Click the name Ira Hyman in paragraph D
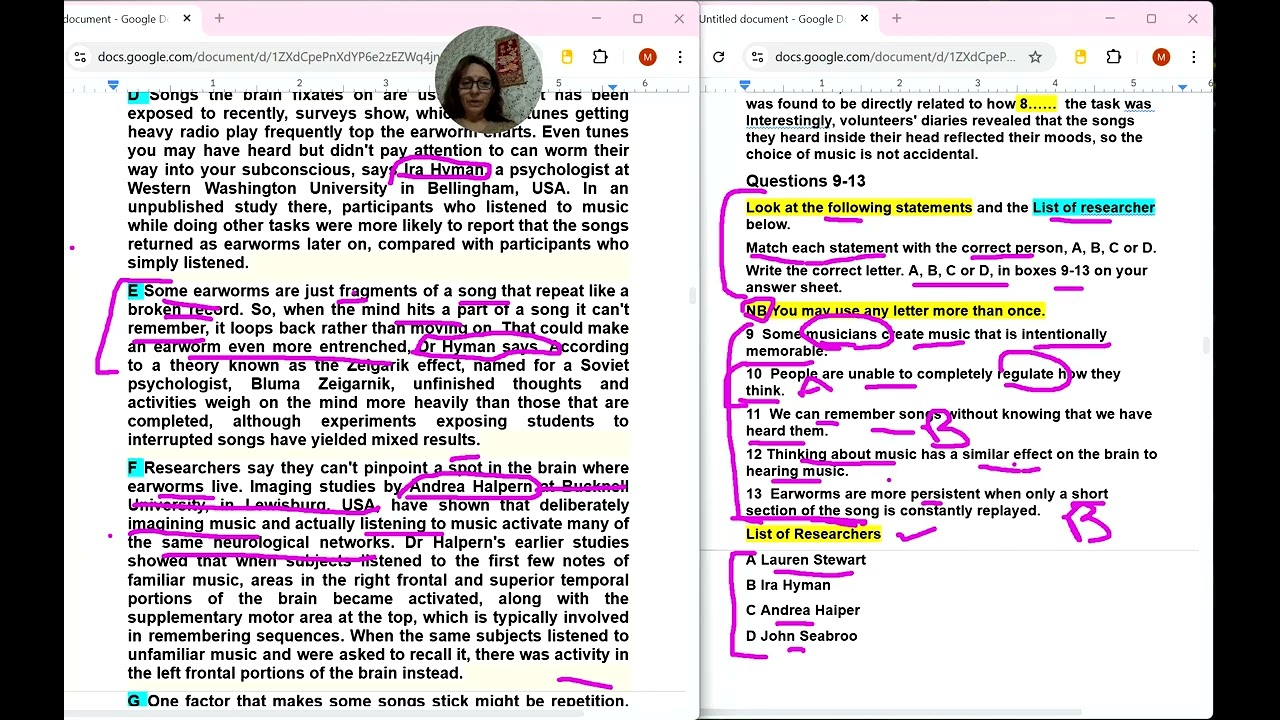 [444, 170]
